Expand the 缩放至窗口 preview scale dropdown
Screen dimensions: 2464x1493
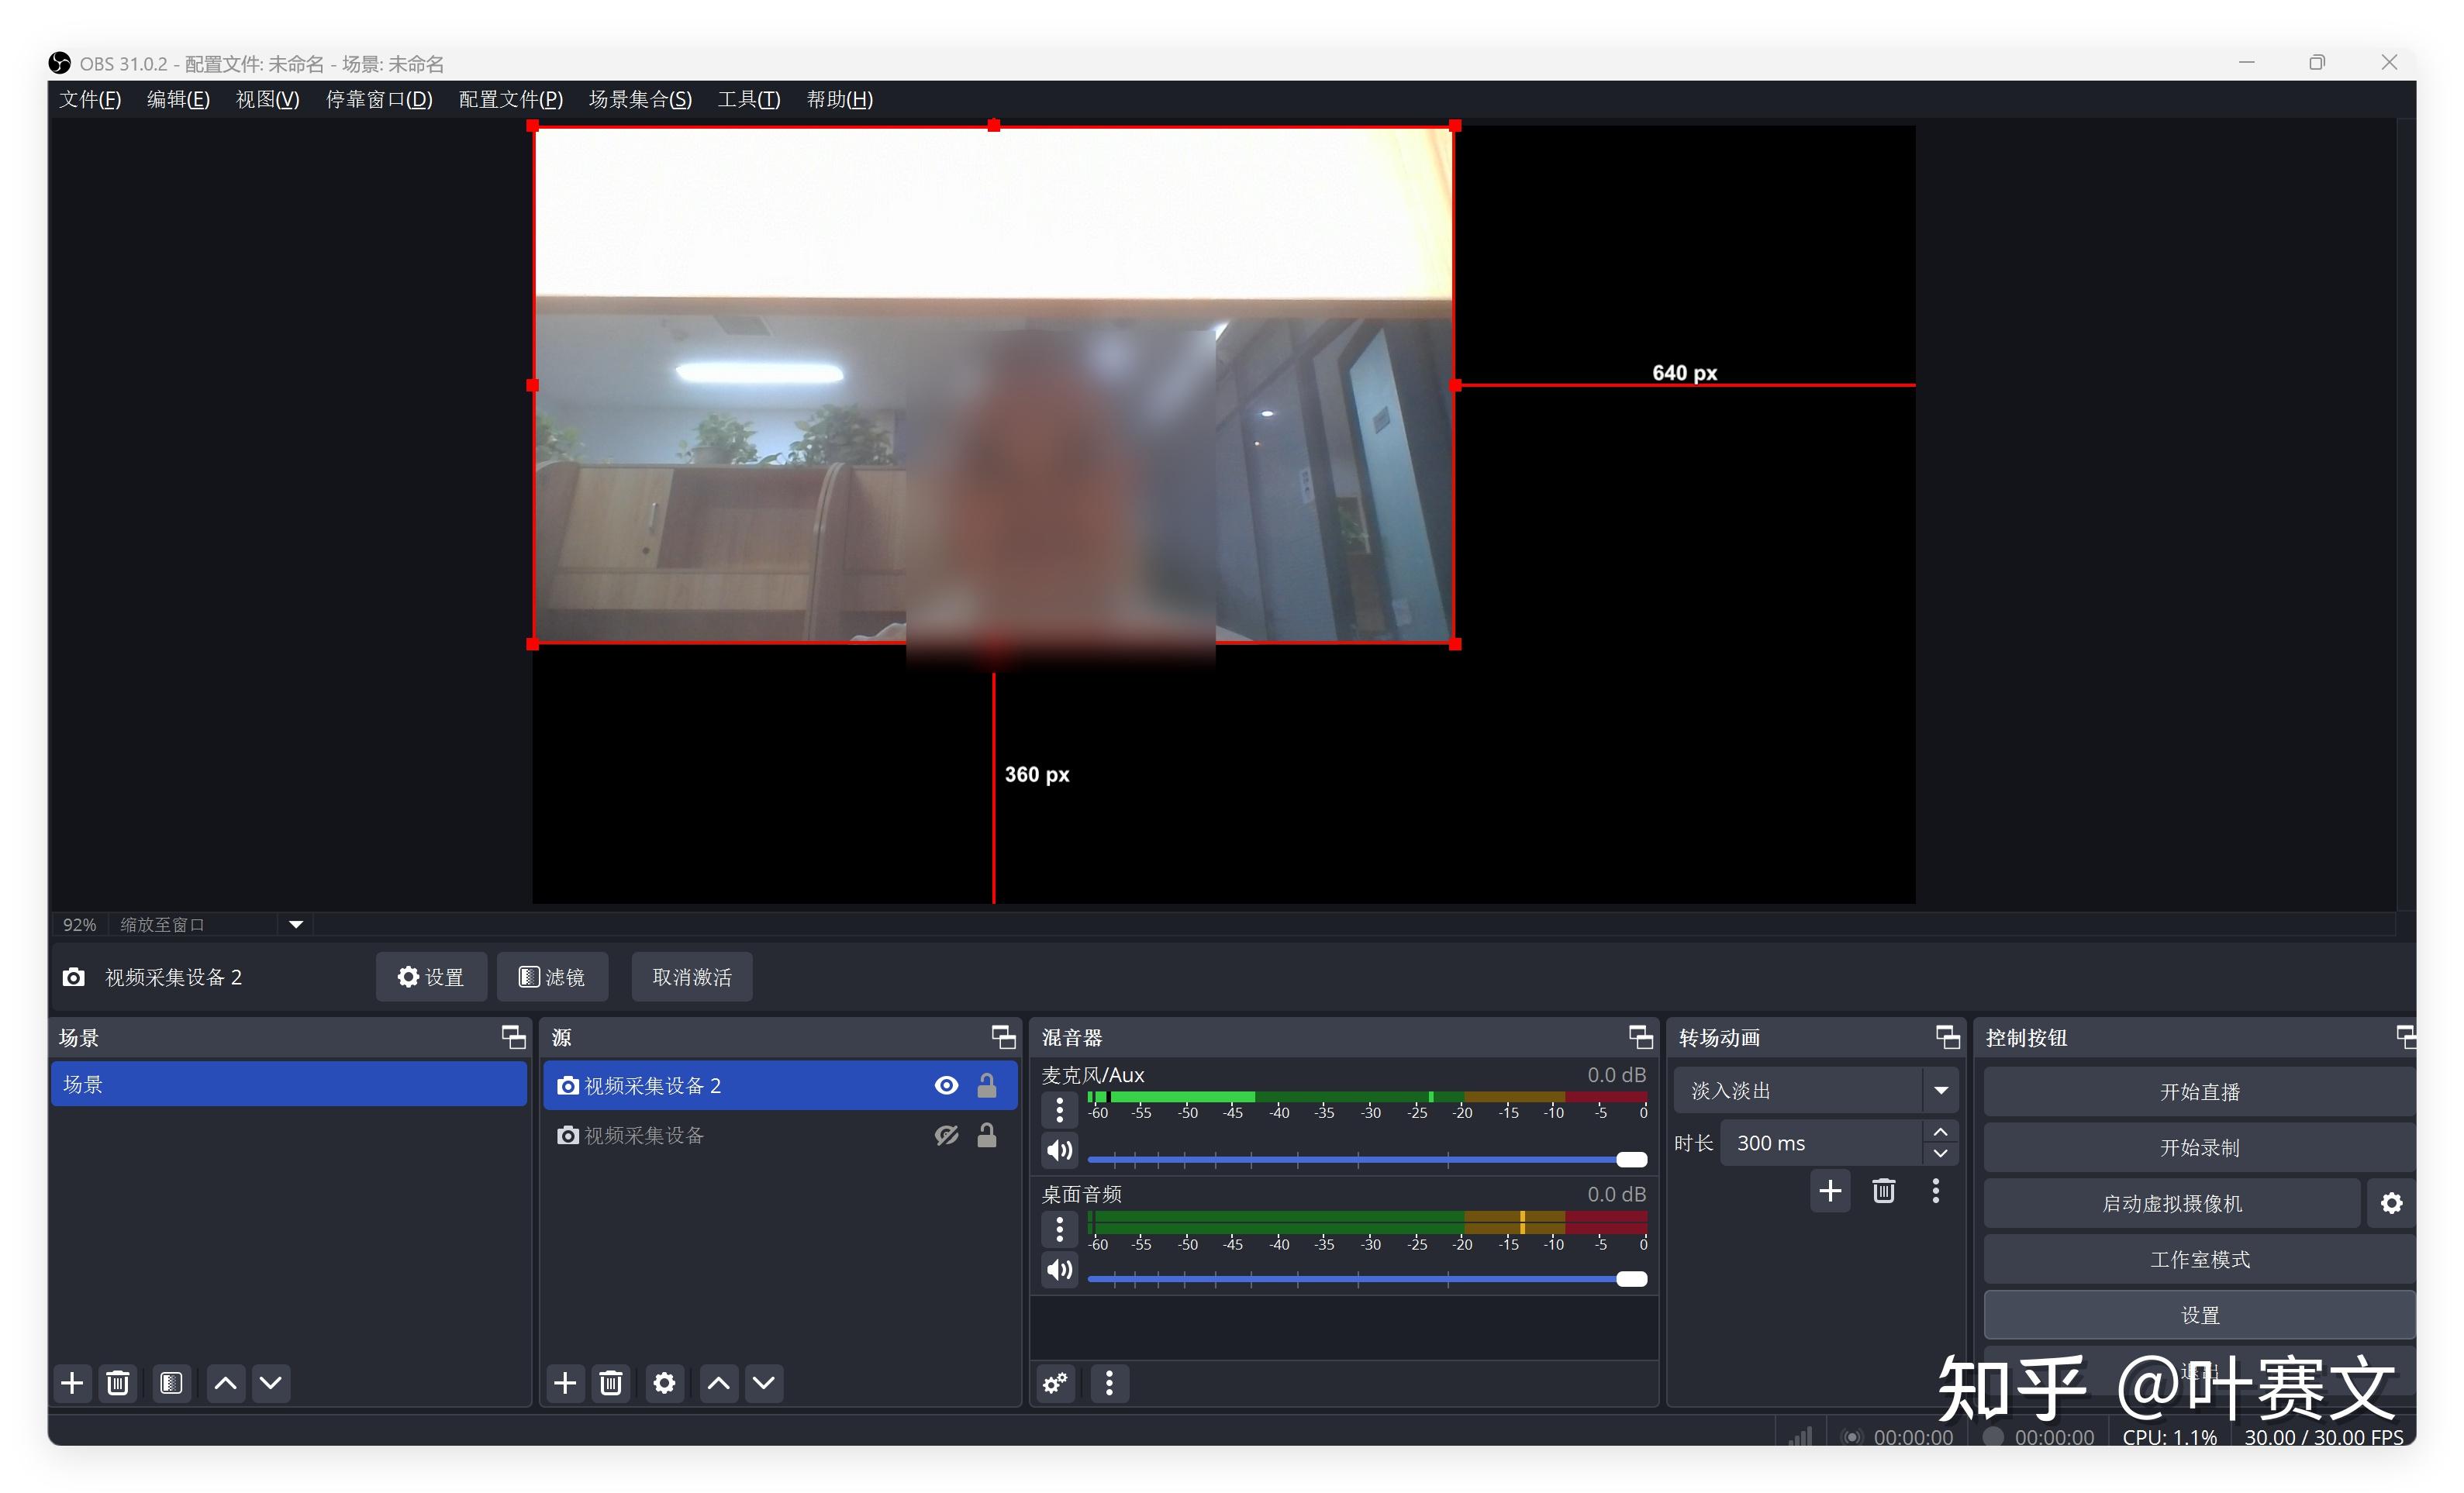(x=296, y=924)
